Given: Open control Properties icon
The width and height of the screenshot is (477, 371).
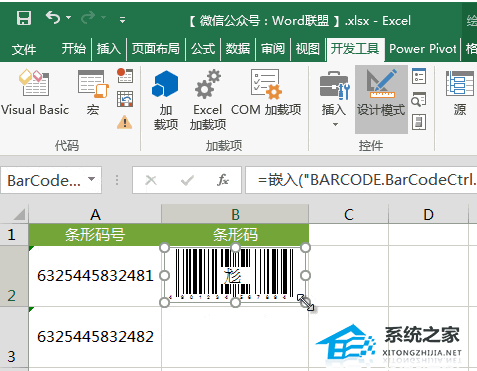Looking at the screenshot, I should 419,76.
